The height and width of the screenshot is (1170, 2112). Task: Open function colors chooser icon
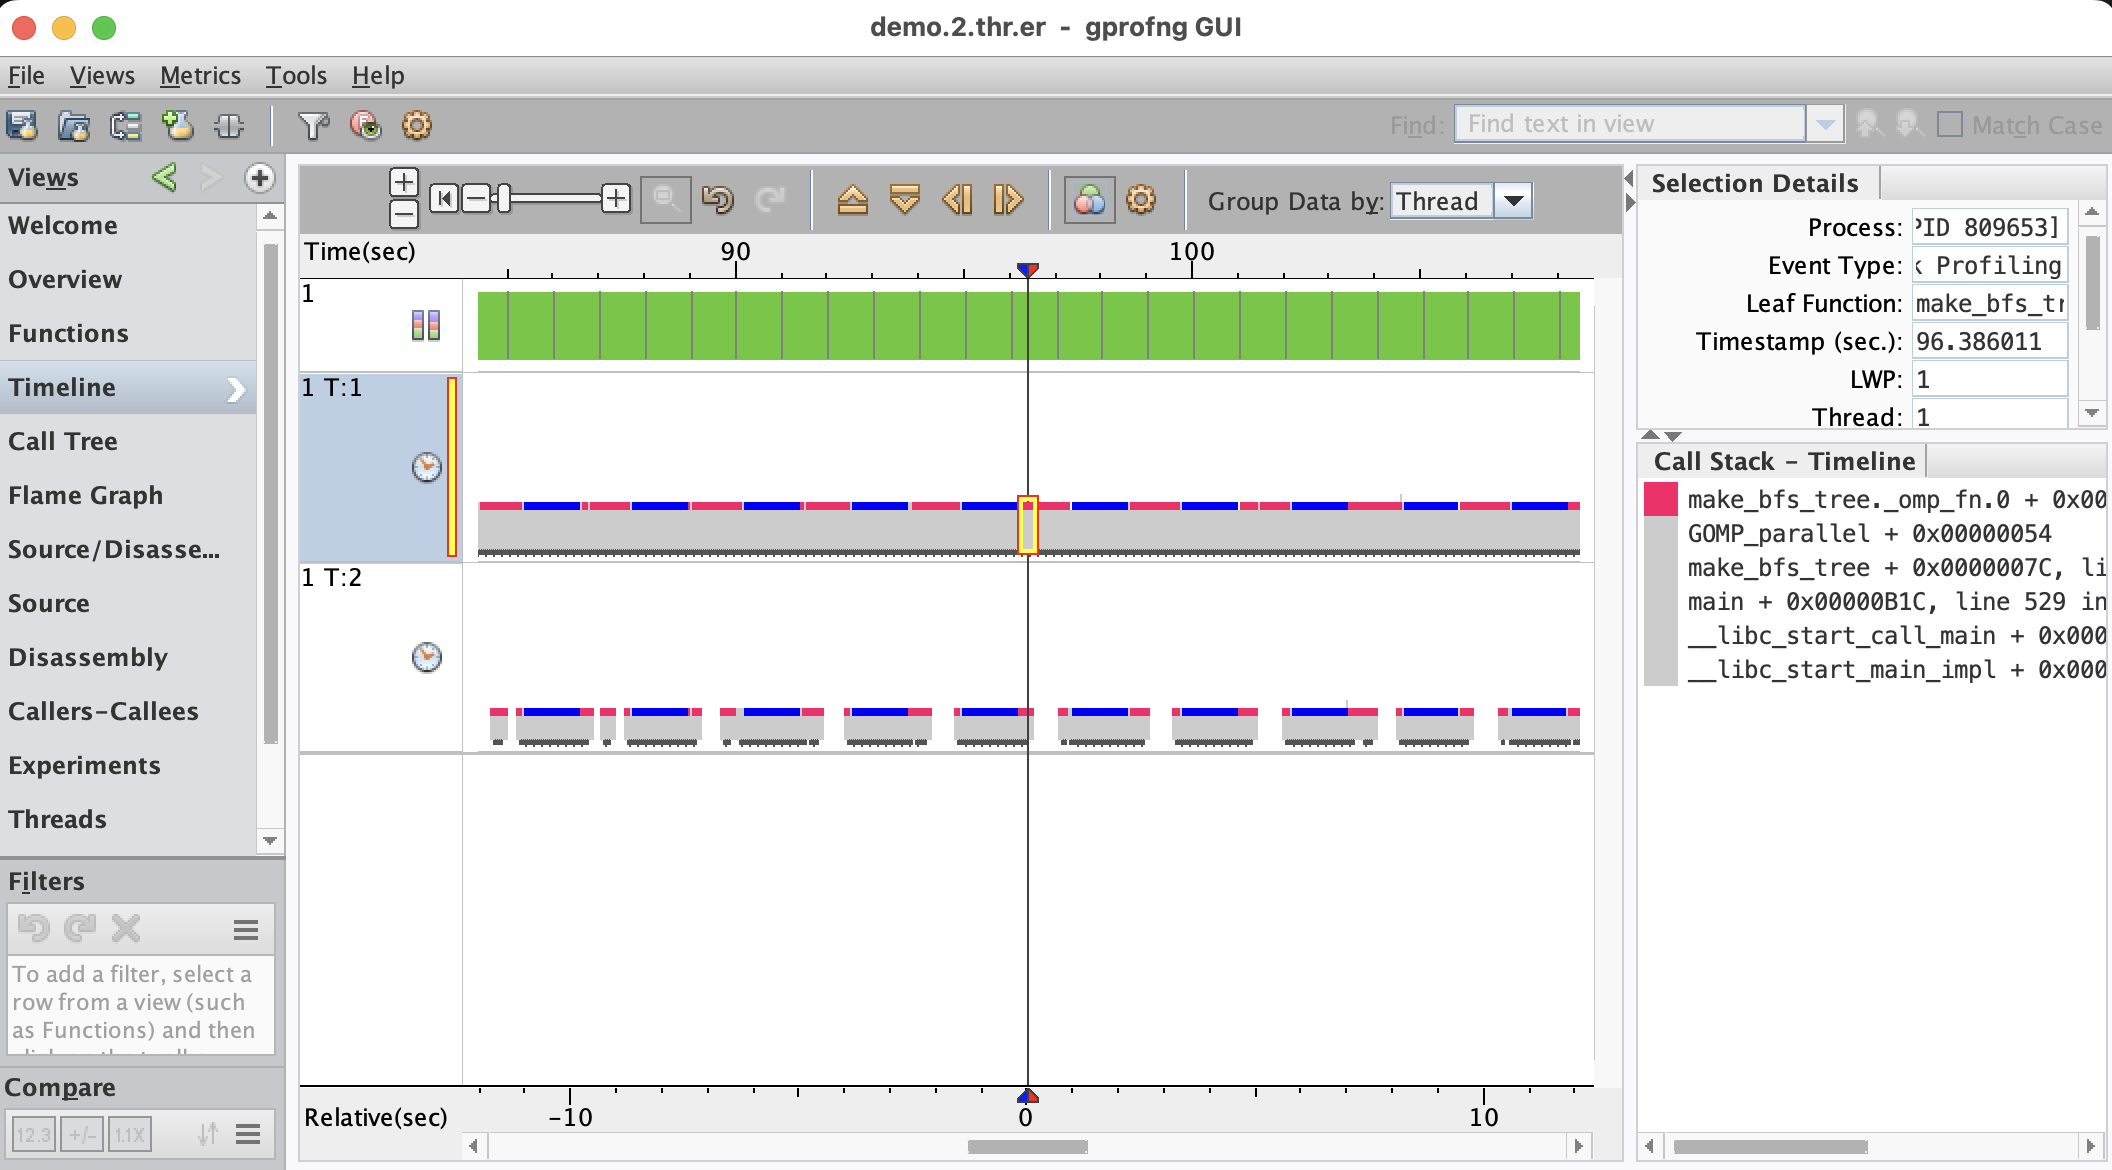pyautogui.click(x=1089, y=200)
